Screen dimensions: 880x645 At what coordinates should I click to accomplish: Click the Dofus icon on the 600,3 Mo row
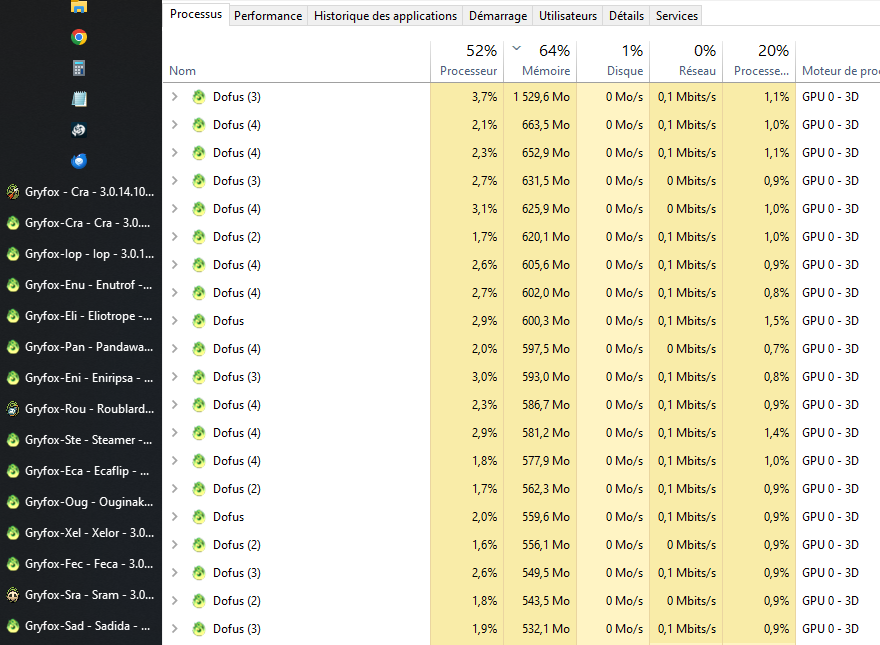(x=199, y=321)
